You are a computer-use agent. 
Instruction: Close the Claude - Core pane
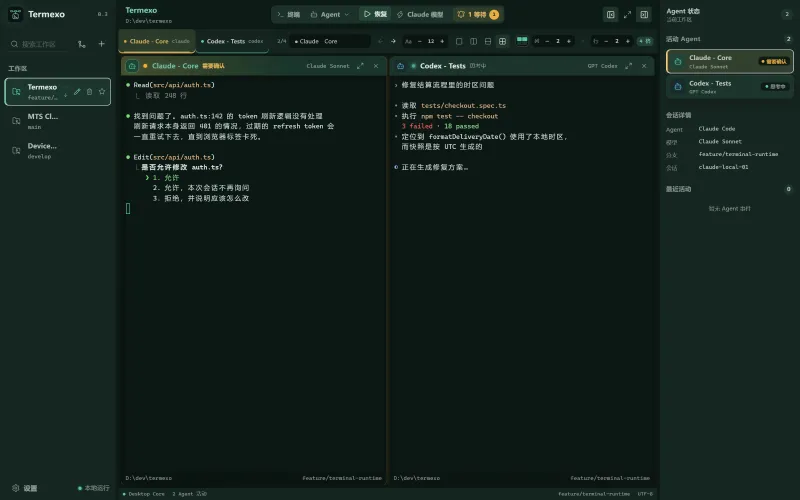(x=376, y=66)
